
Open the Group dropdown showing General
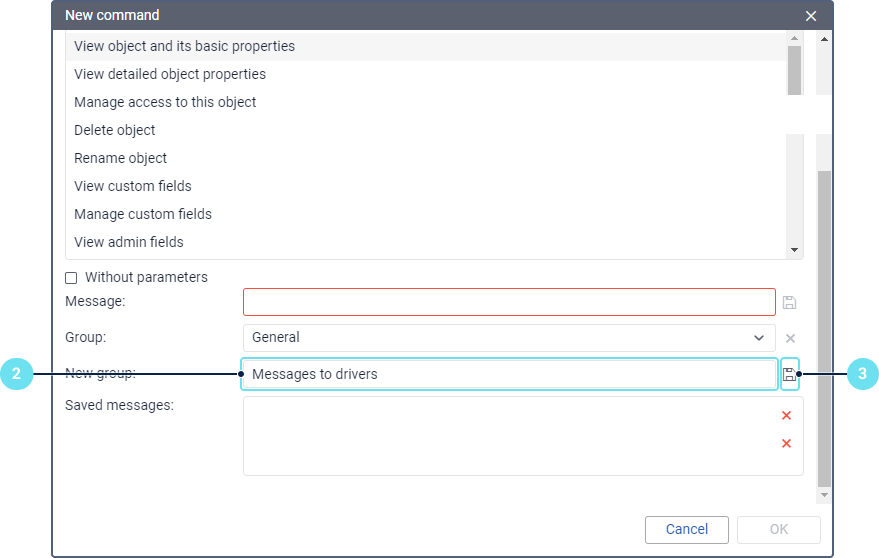pos(508,338)
